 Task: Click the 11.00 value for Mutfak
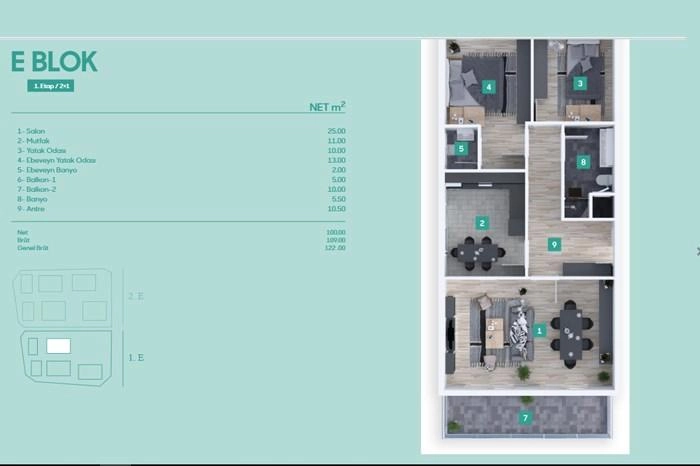(337, 141)
